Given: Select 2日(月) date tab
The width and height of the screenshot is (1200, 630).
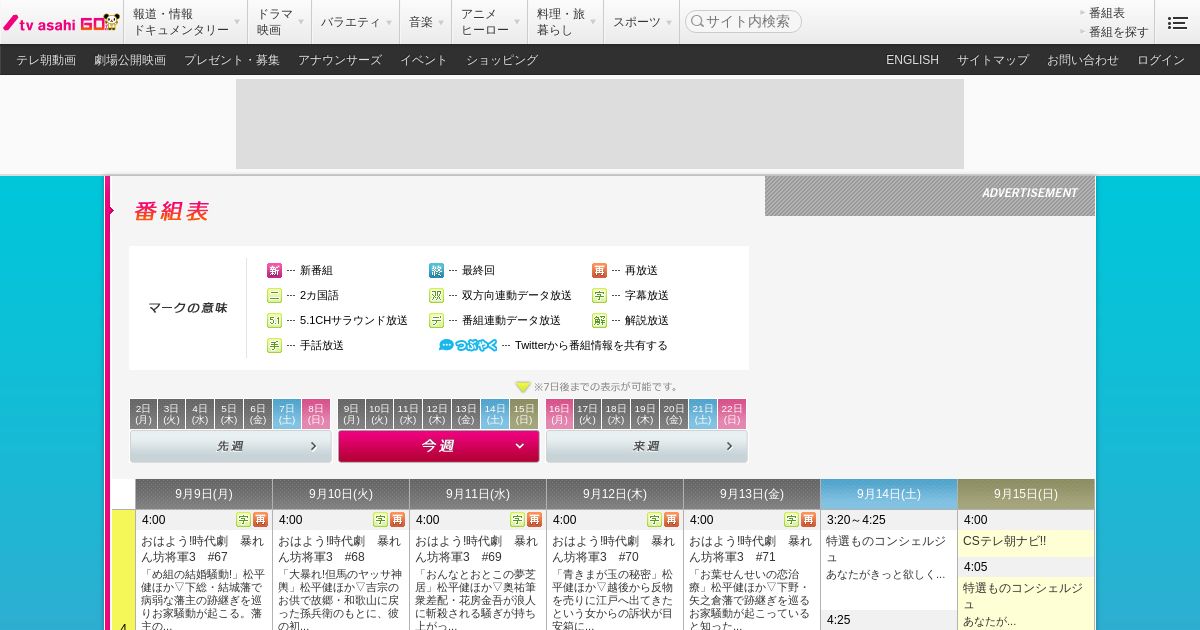Looking at the screenshot, I should (143, 414).
